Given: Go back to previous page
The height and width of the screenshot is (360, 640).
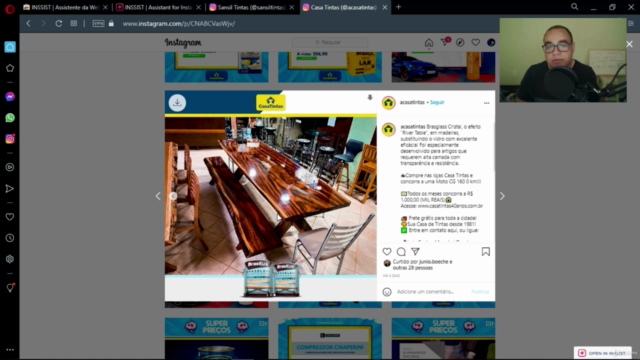Looking at the screenshot, I should [x=28, y=24].
